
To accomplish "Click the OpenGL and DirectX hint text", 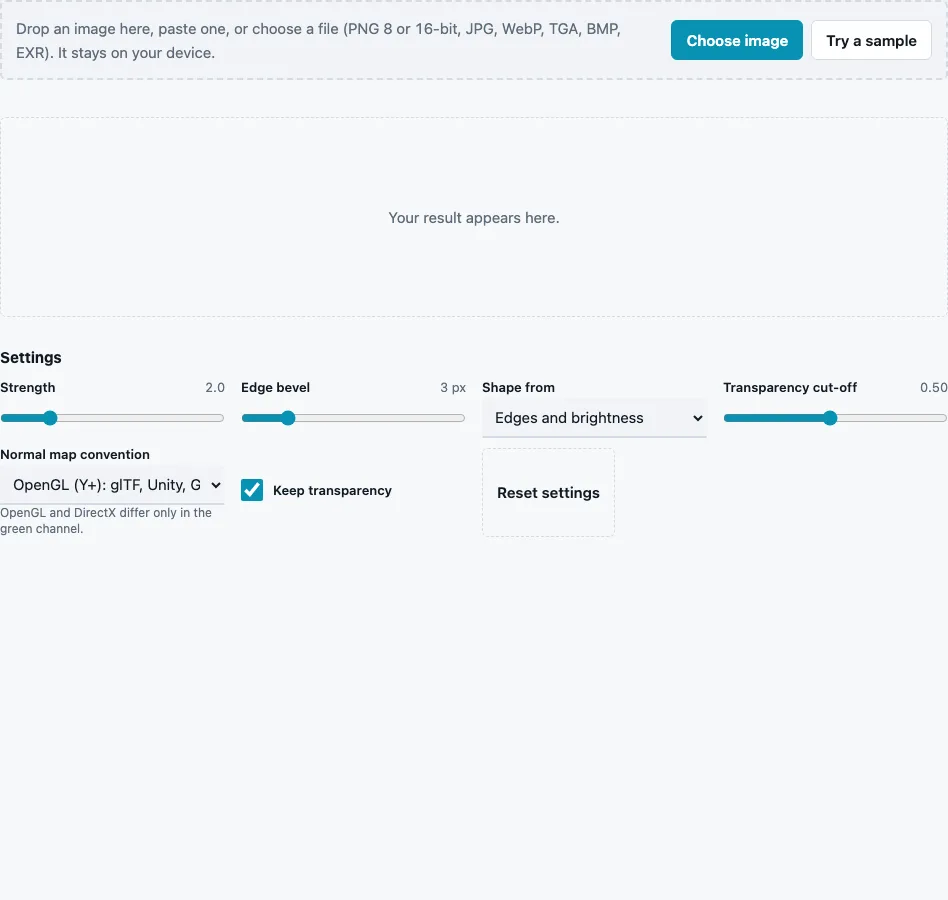I will tap(106, 520).
